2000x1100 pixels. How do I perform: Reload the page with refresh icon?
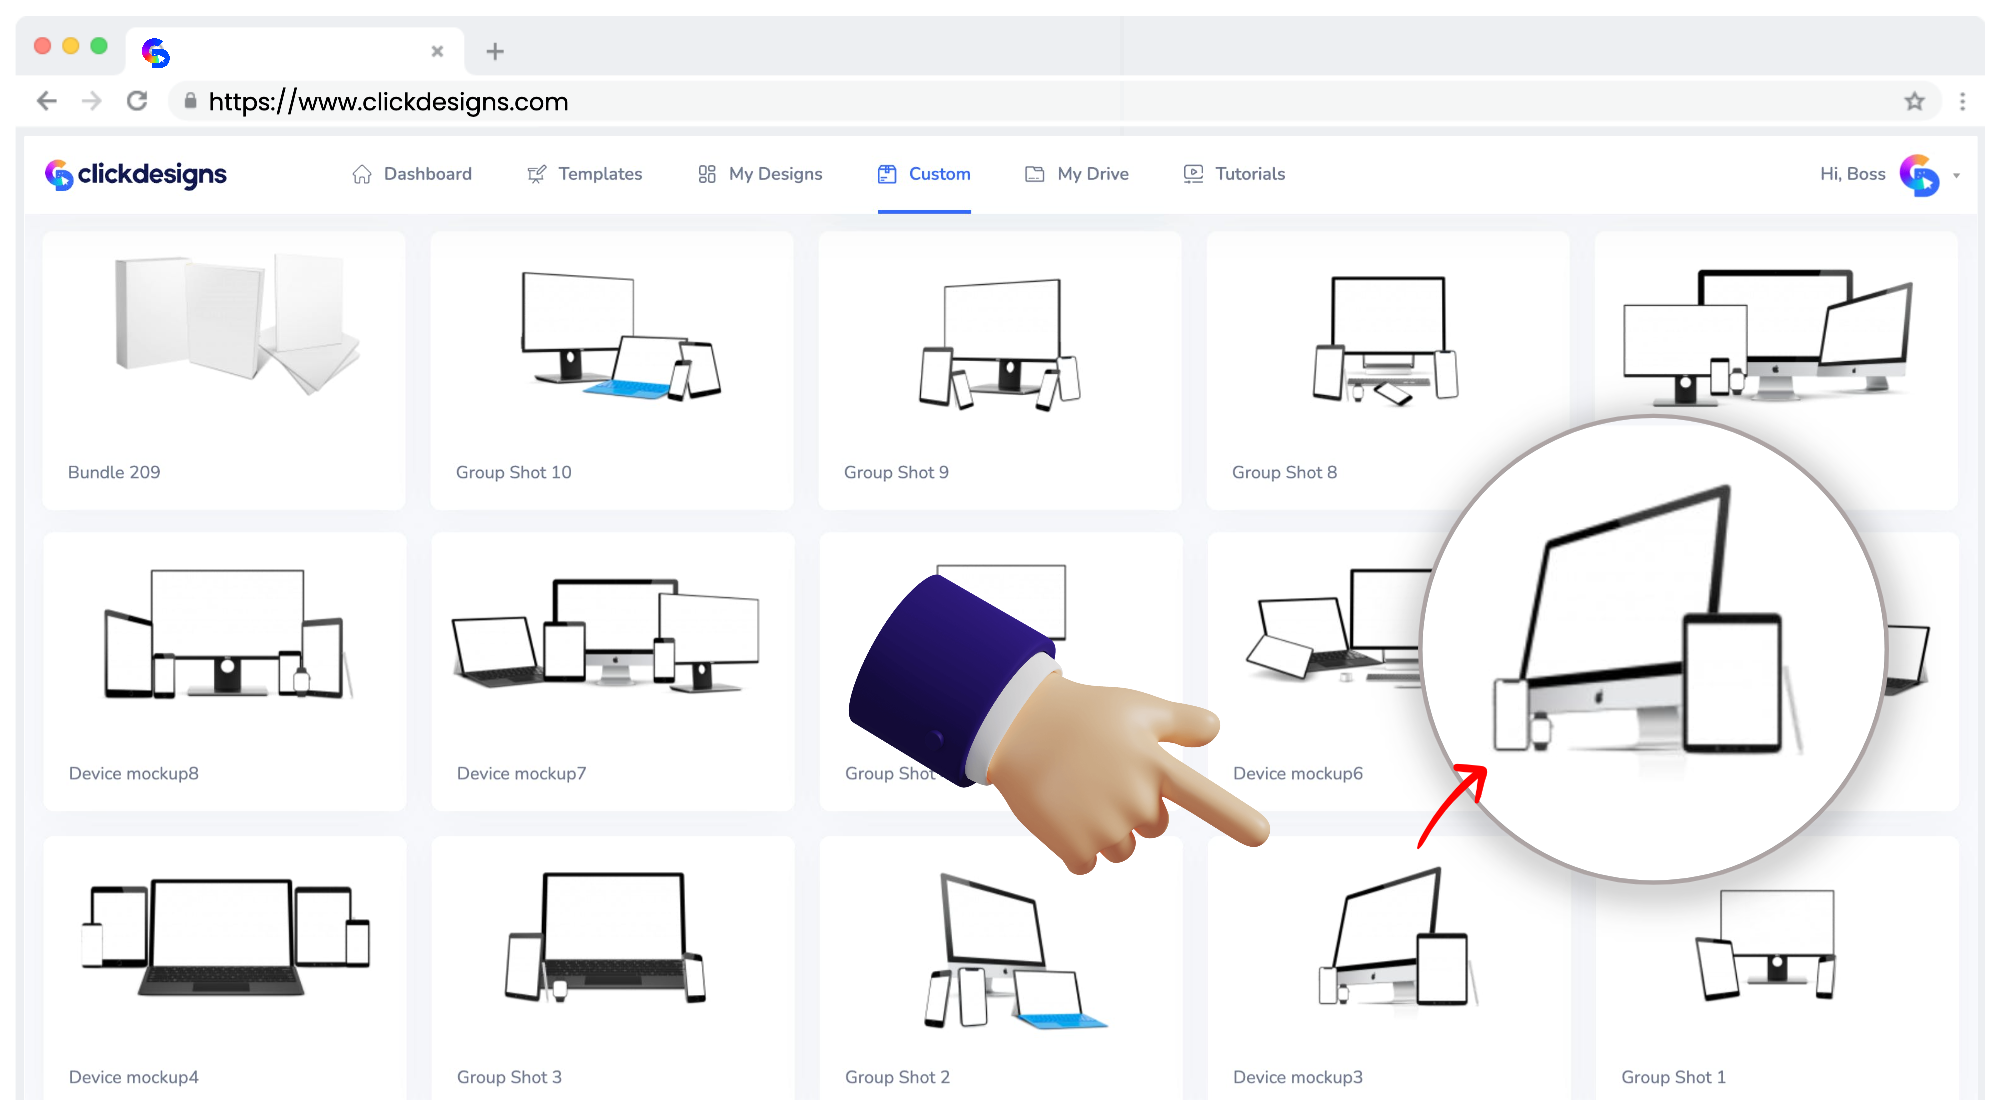click(137, 101)
